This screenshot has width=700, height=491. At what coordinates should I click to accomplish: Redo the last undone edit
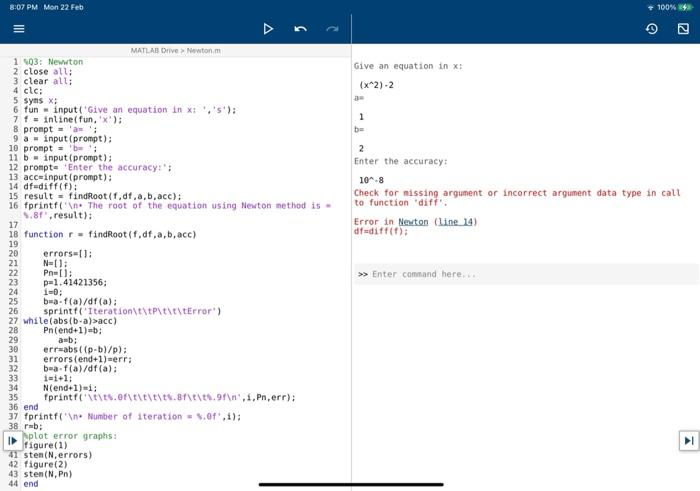pyautogui.click(x=332, y=29)
